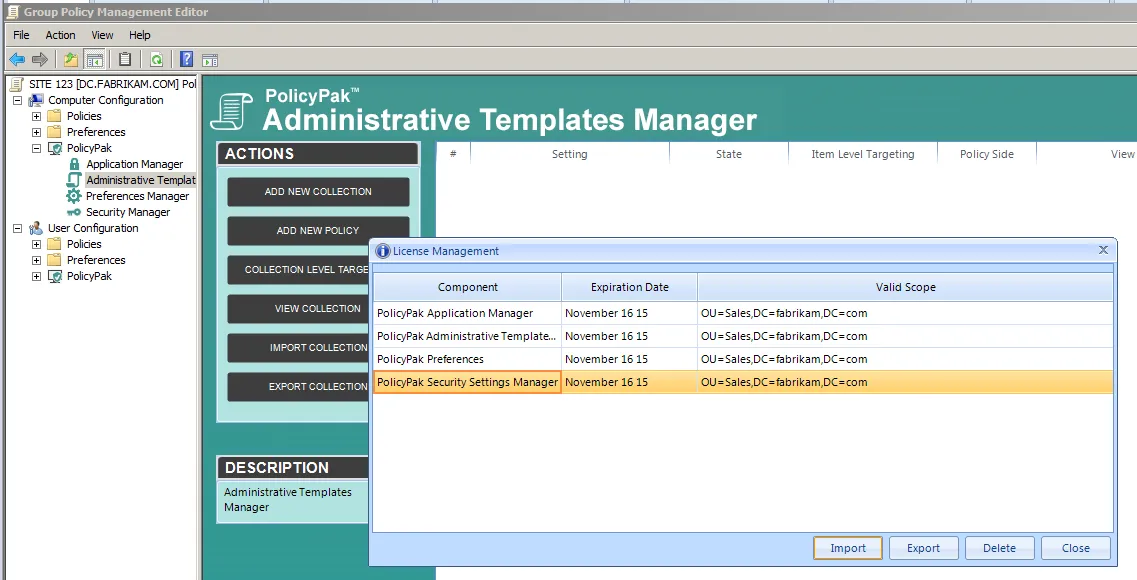
Task: Click the Import button in License Management
Action: tap(848, 548)
